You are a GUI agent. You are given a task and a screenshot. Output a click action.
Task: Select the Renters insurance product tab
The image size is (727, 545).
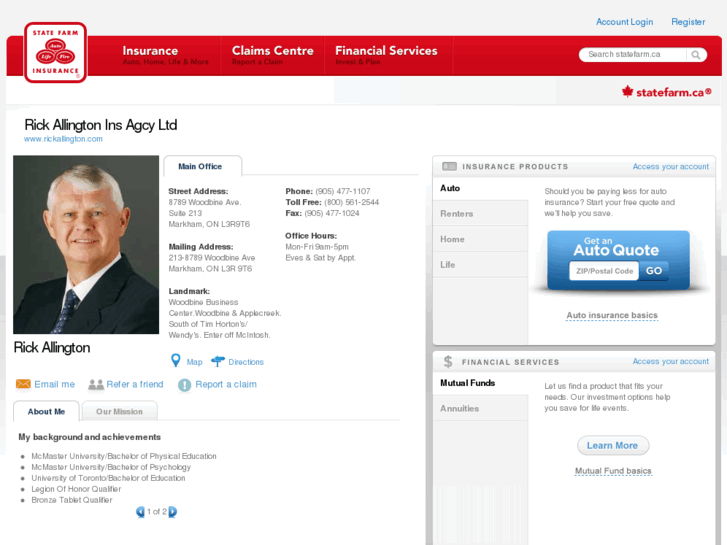click(x=480, y=213)
